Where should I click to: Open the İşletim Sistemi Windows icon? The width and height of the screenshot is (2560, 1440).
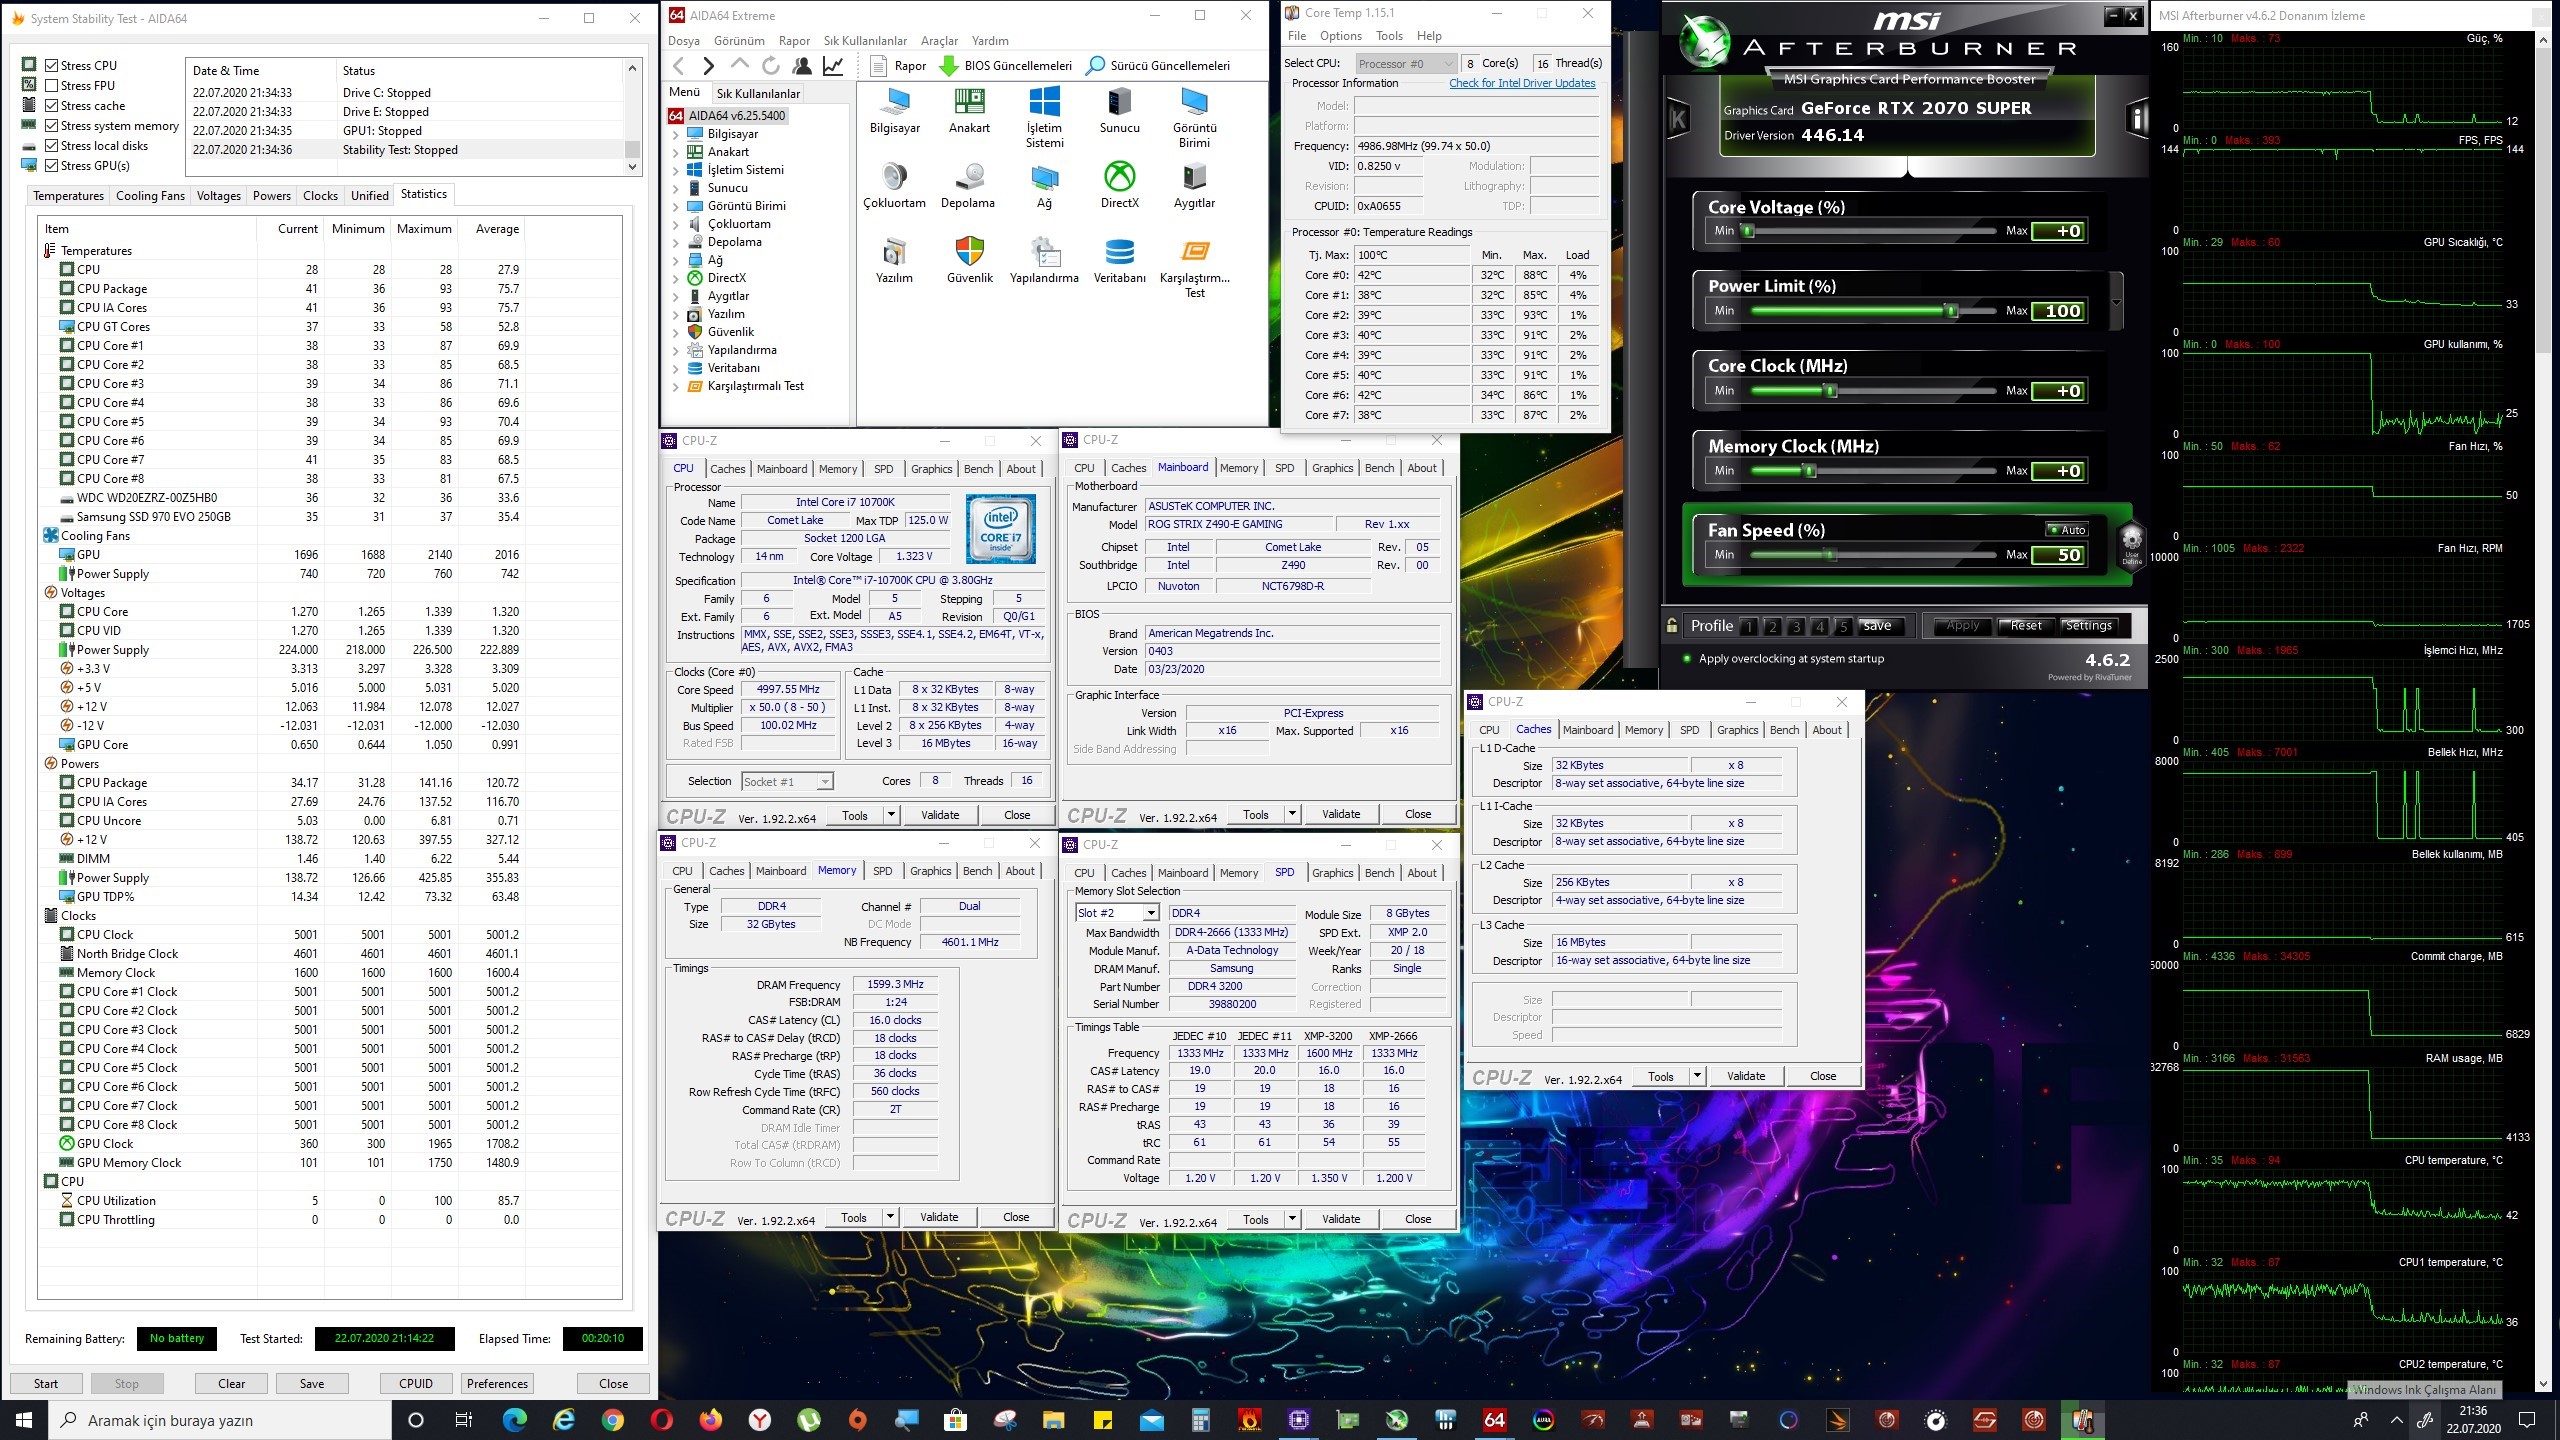click(1044, 117)
